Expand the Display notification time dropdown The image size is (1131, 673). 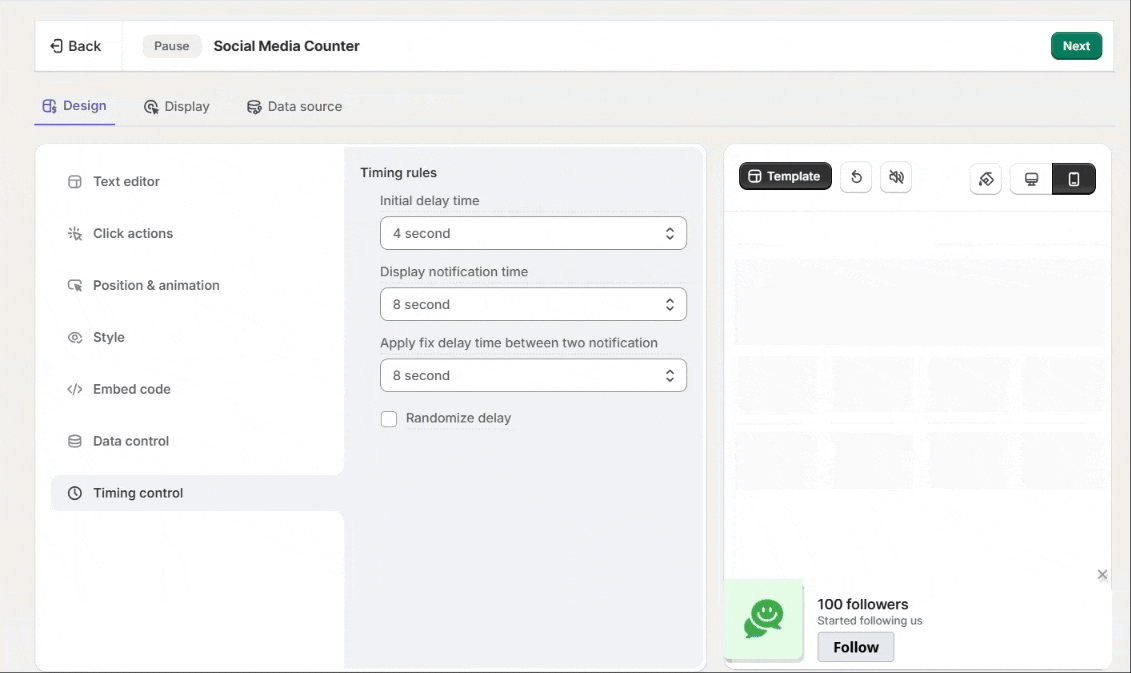click(x=533, y=304)
